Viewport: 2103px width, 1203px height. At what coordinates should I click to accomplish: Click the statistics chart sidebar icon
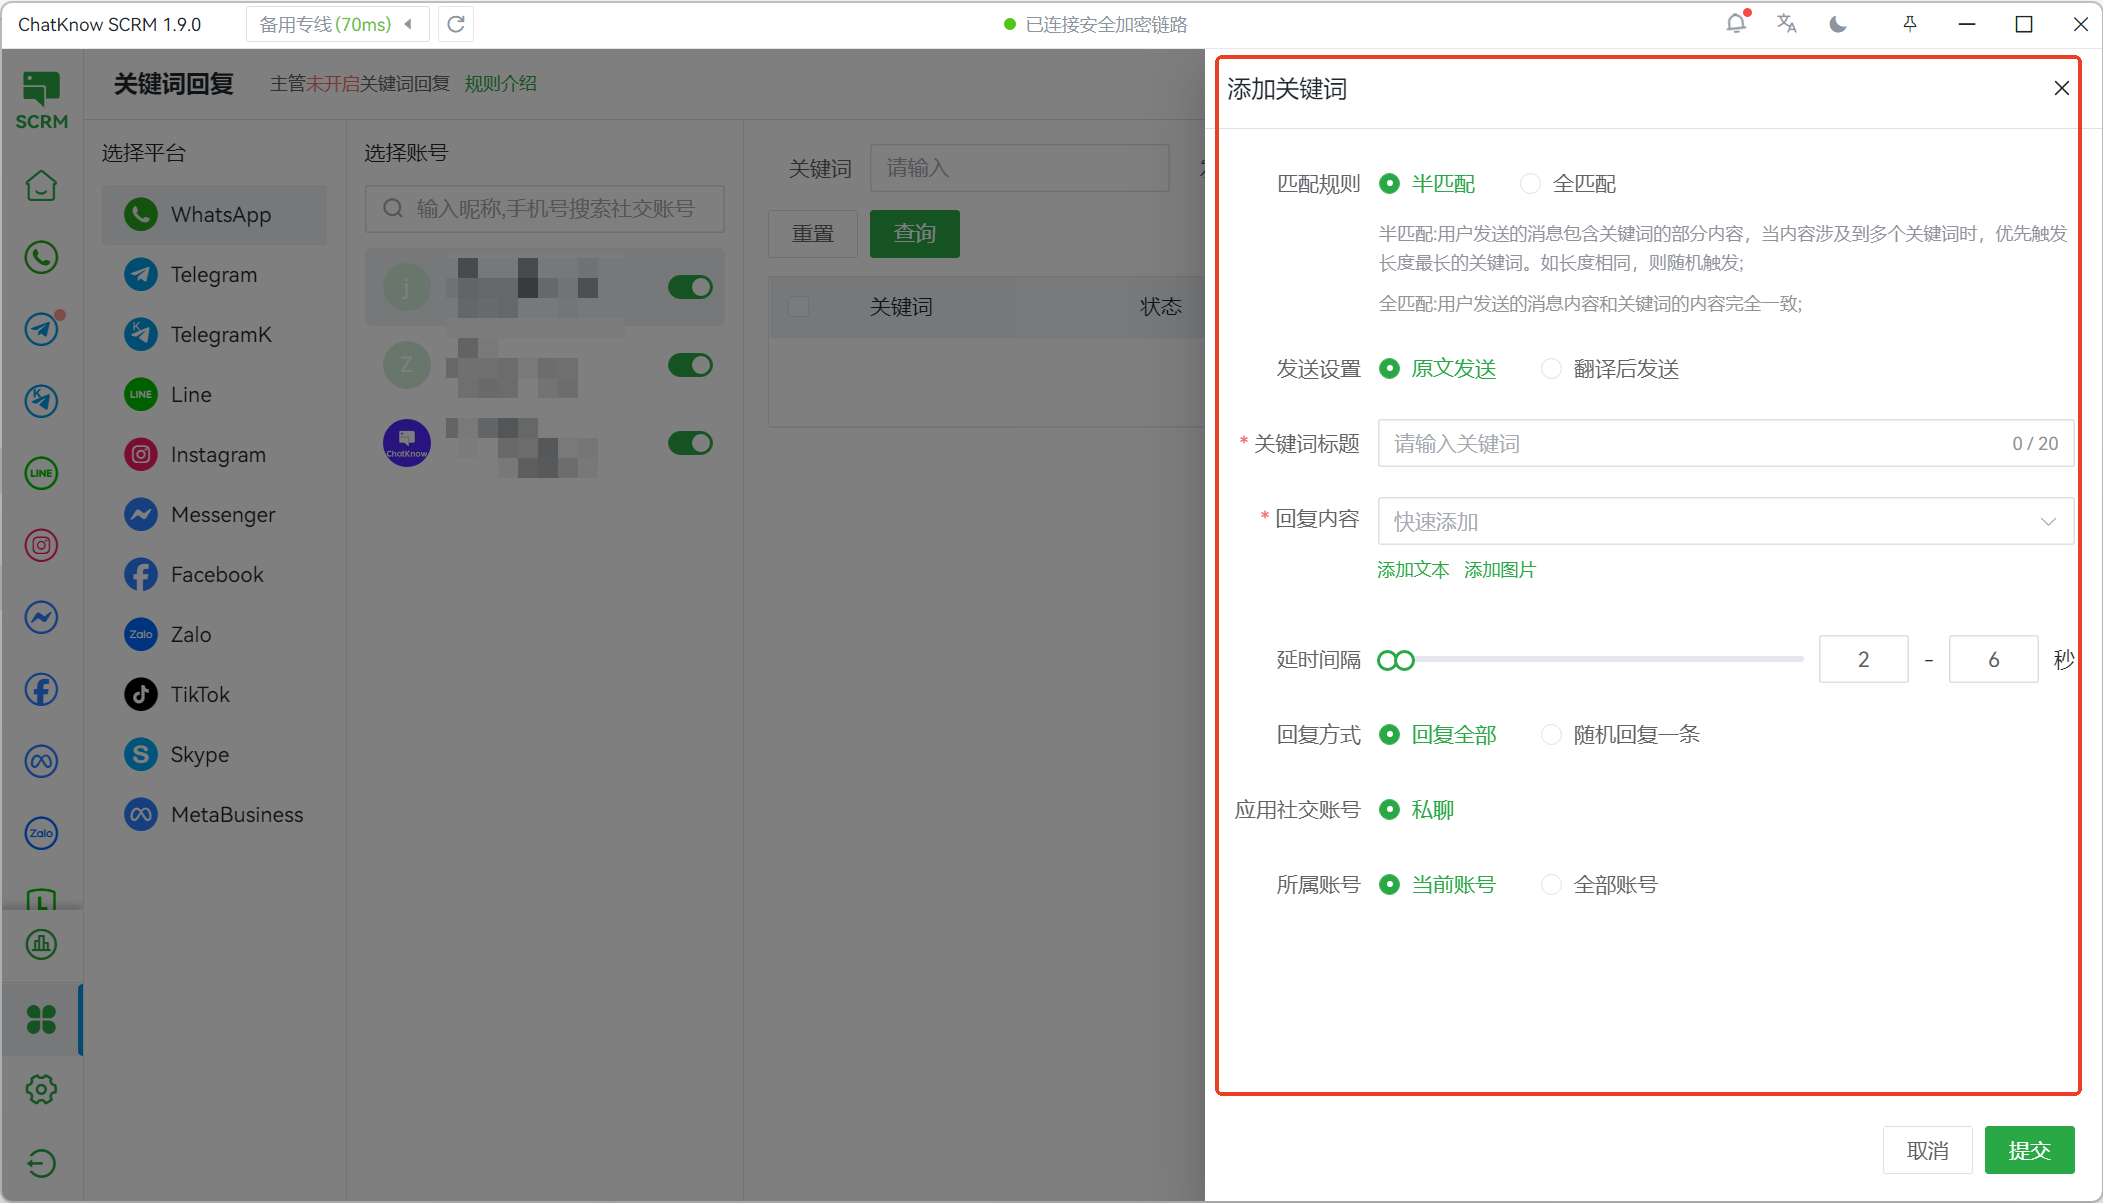coord(41,944)
